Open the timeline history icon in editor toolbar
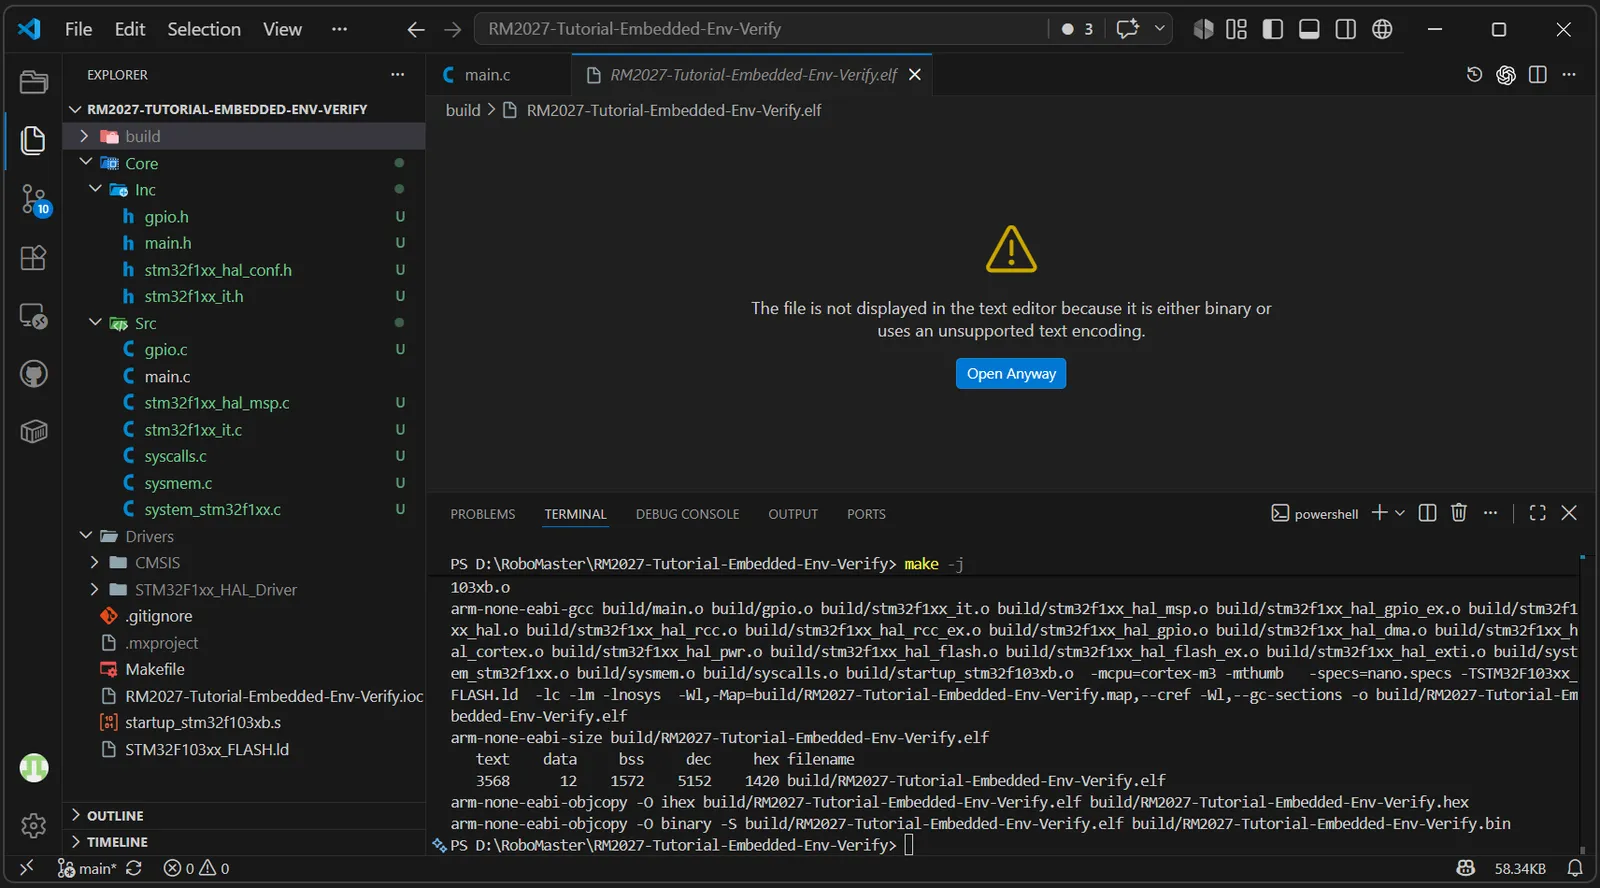 coord(1474,74)
